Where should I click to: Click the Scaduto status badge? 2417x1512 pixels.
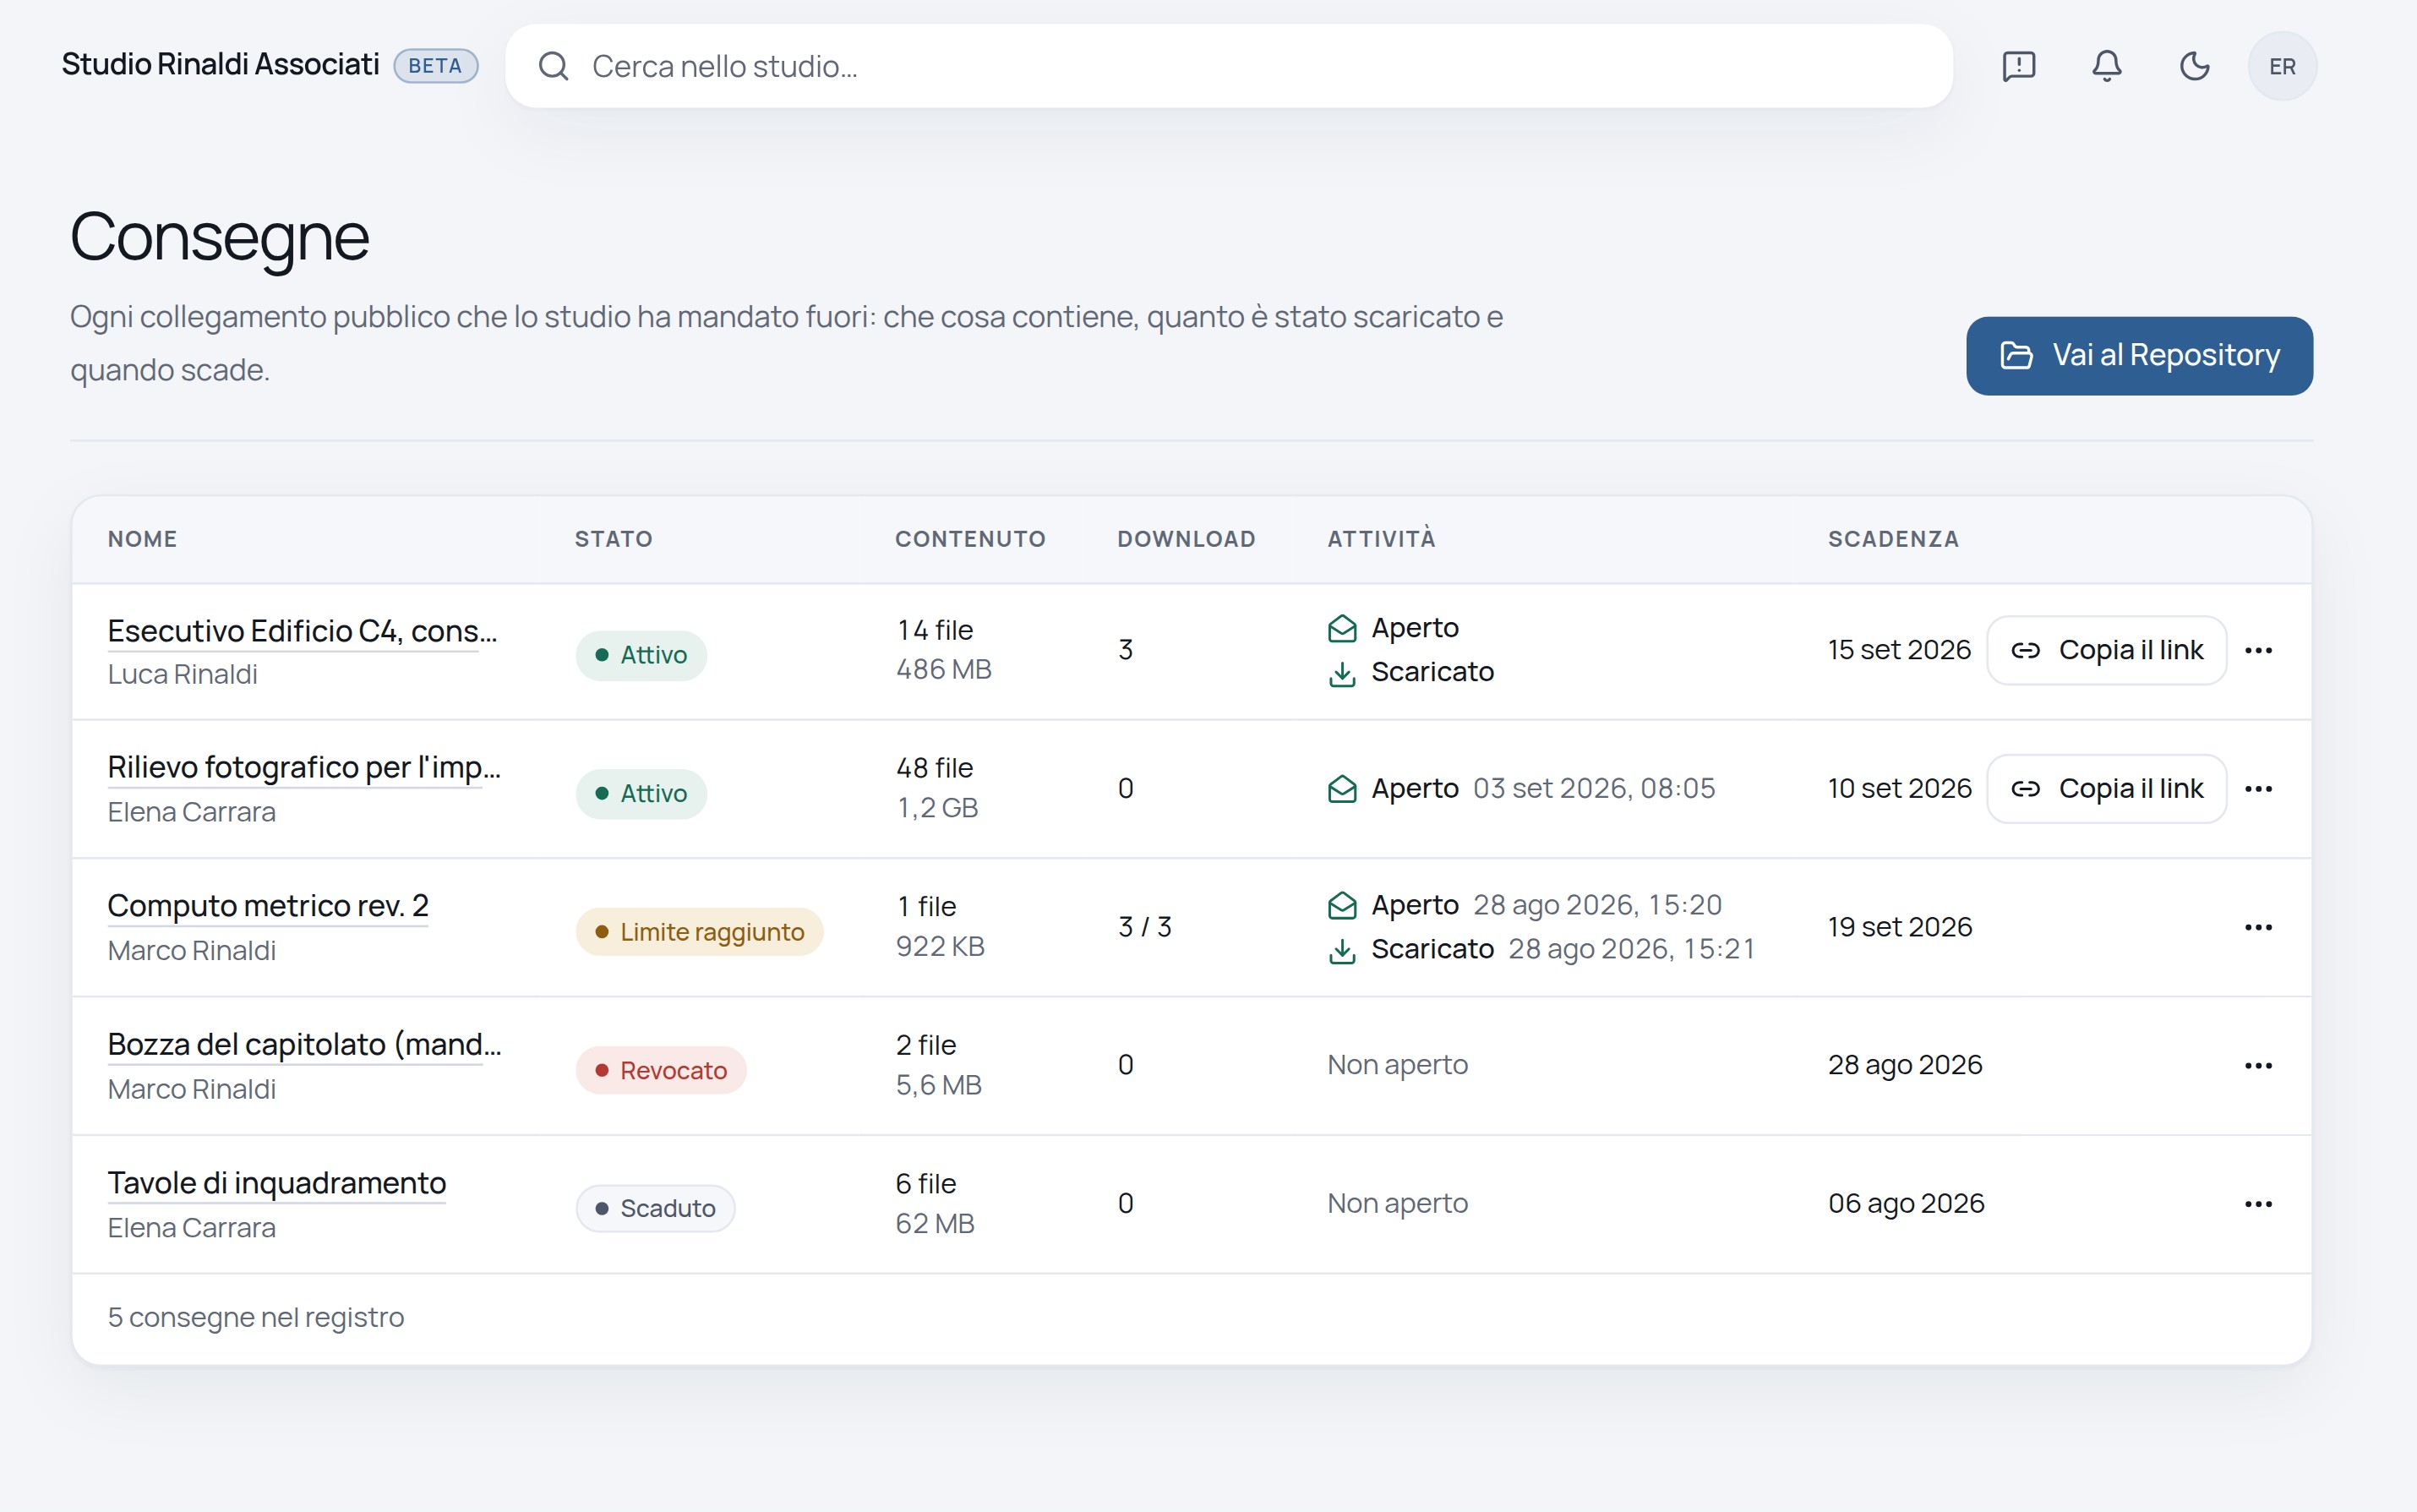655,1209
